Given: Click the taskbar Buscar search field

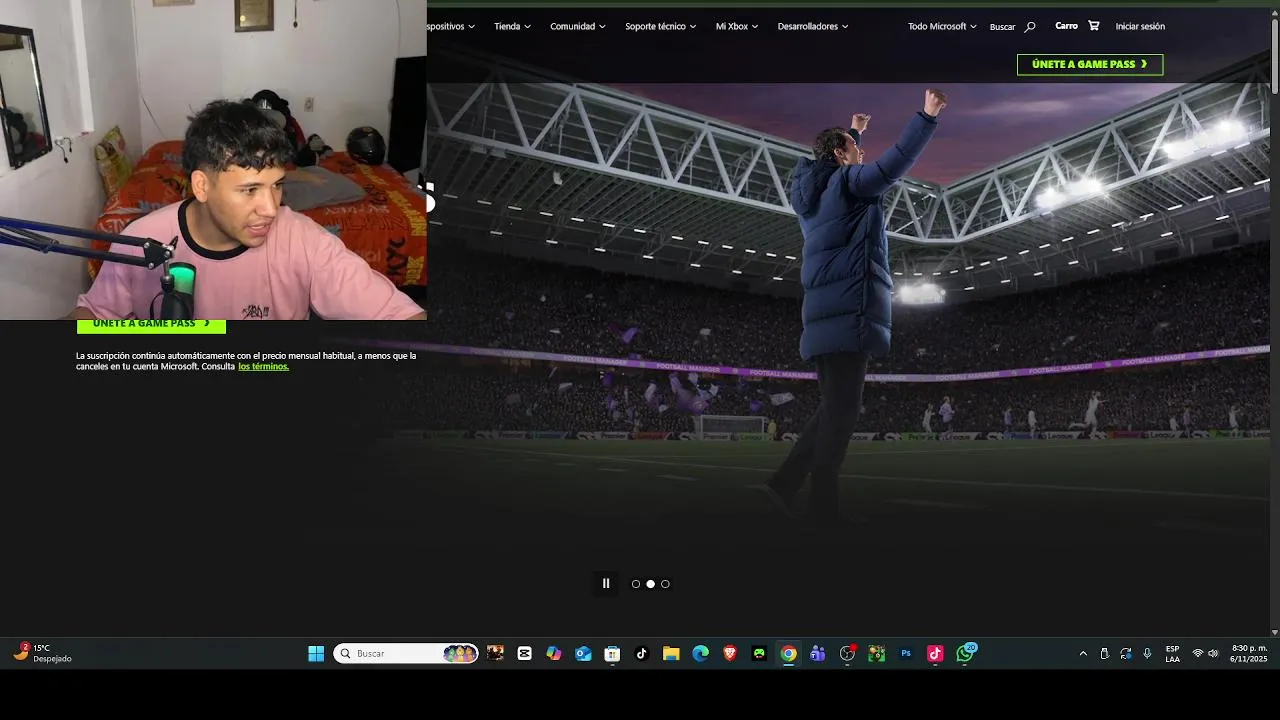Looking at the screenshot, I should click(x=406, y=653).
